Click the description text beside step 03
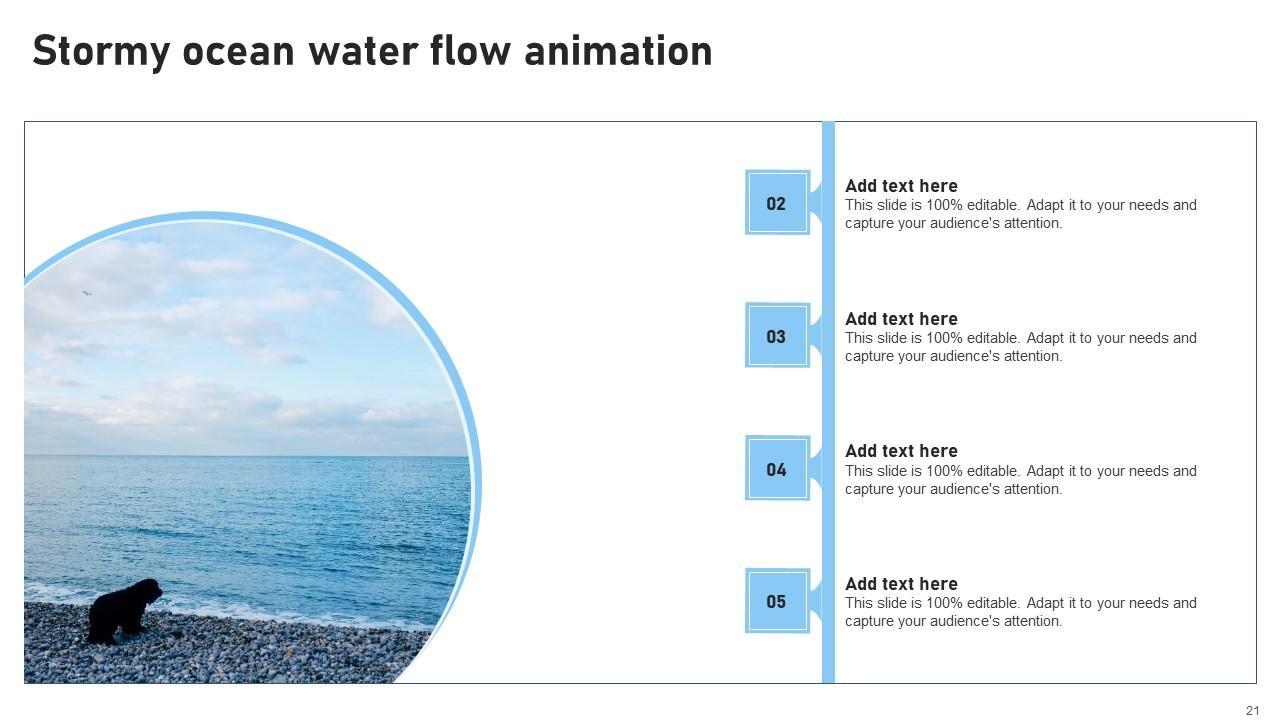The height and width of the screenshot is (720, 1280). tap(1020, 347)
